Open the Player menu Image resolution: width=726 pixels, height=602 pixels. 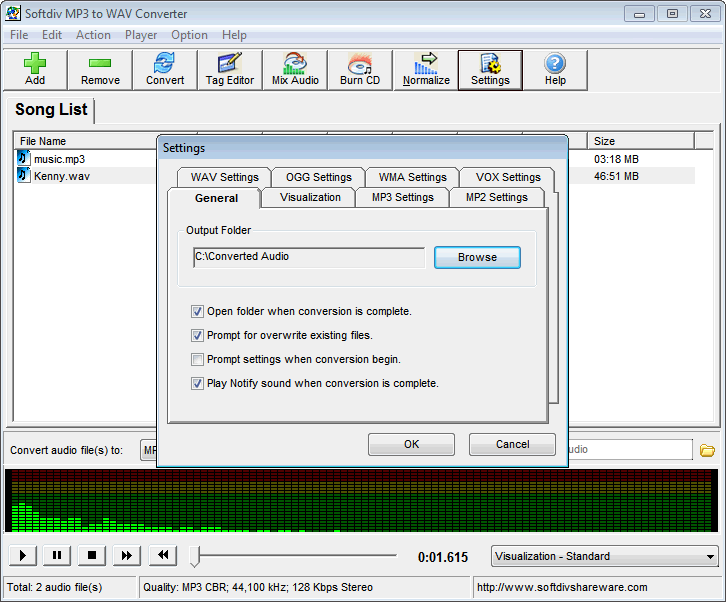[x=141, y=35]
